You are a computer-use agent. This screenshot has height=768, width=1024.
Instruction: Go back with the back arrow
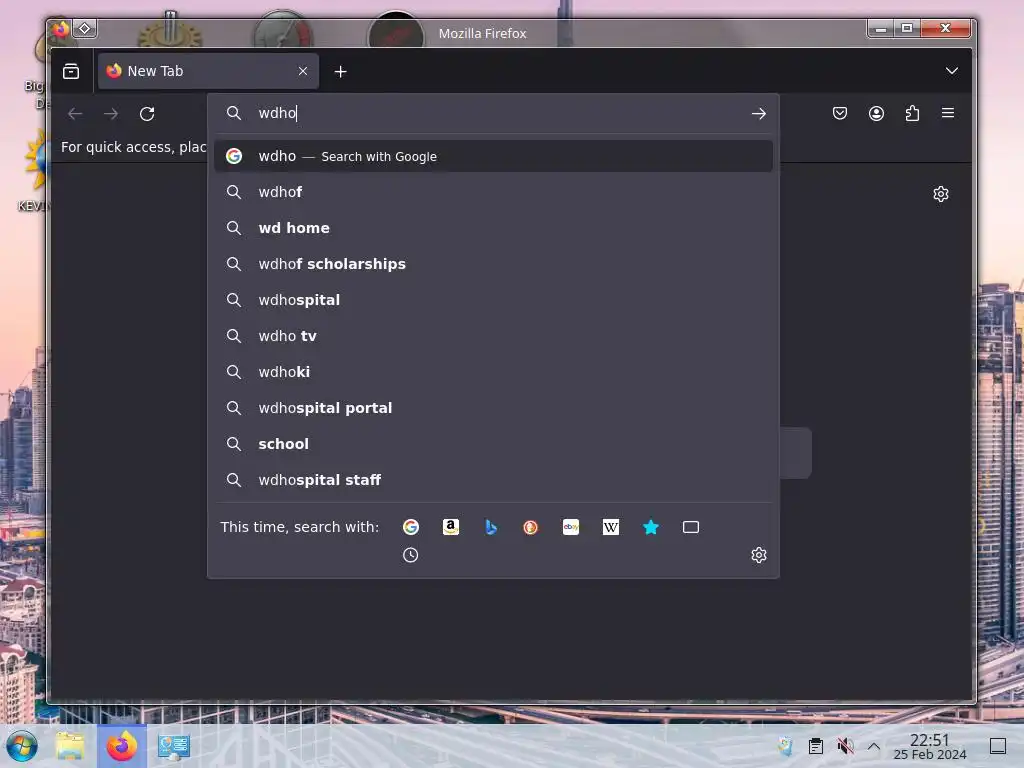[x=75, y=114]
